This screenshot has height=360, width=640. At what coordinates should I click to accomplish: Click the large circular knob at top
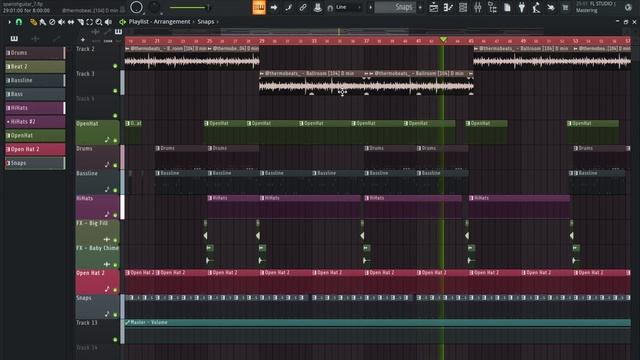136,7
